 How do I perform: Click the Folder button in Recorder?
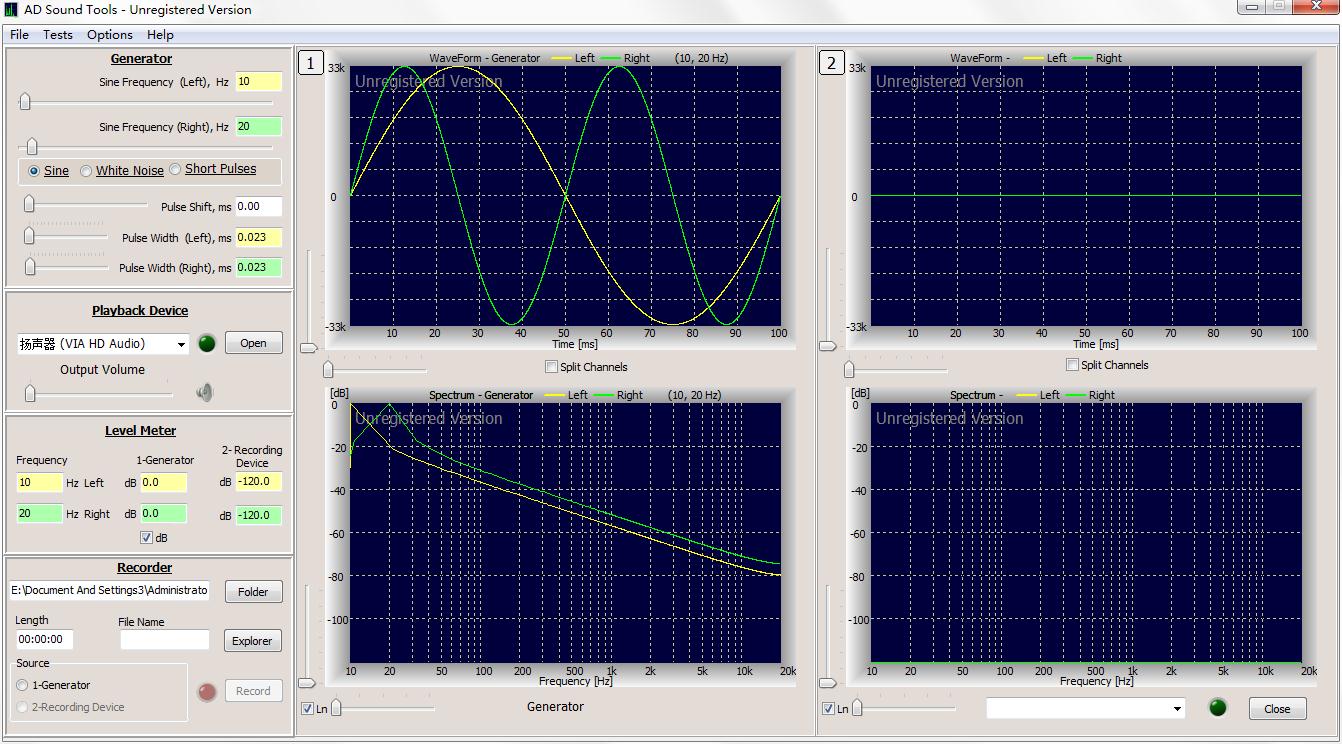click(253, 592)
